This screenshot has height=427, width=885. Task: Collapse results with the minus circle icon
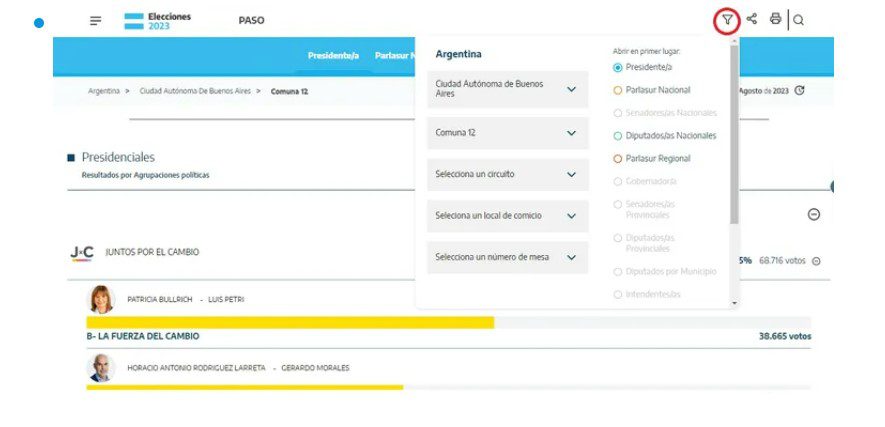[814, 214]
